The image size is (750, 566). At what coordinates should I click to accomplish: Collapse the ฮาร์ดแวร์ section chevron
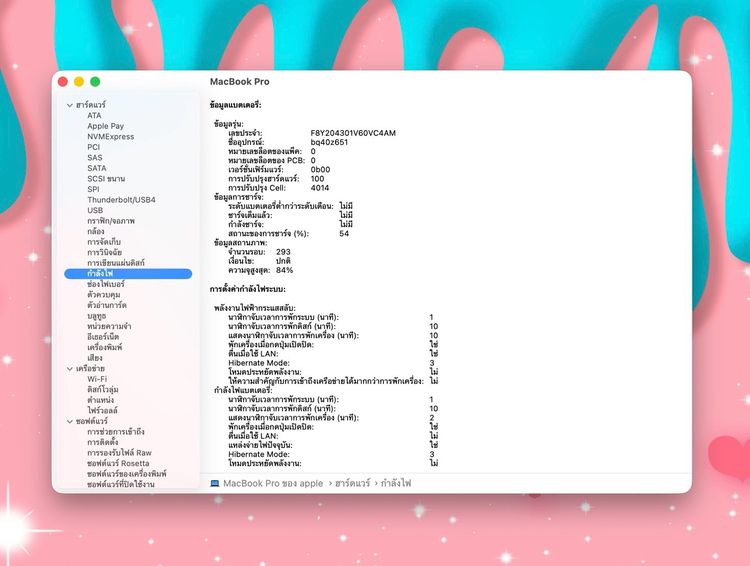pyautogui.click(x=70, y=105)
